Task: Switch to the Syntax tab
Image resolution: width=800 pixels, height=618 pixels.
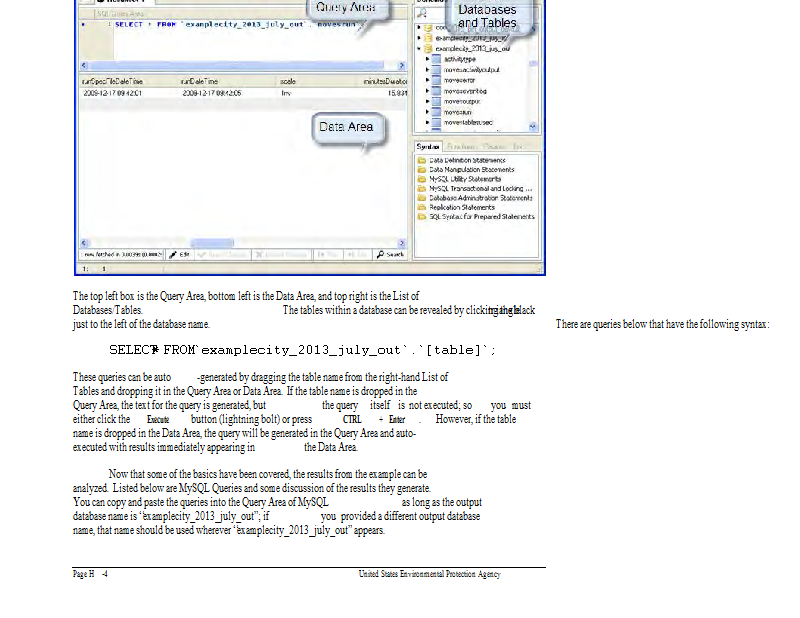Action: pyautogui.click(x=427, y=146)
